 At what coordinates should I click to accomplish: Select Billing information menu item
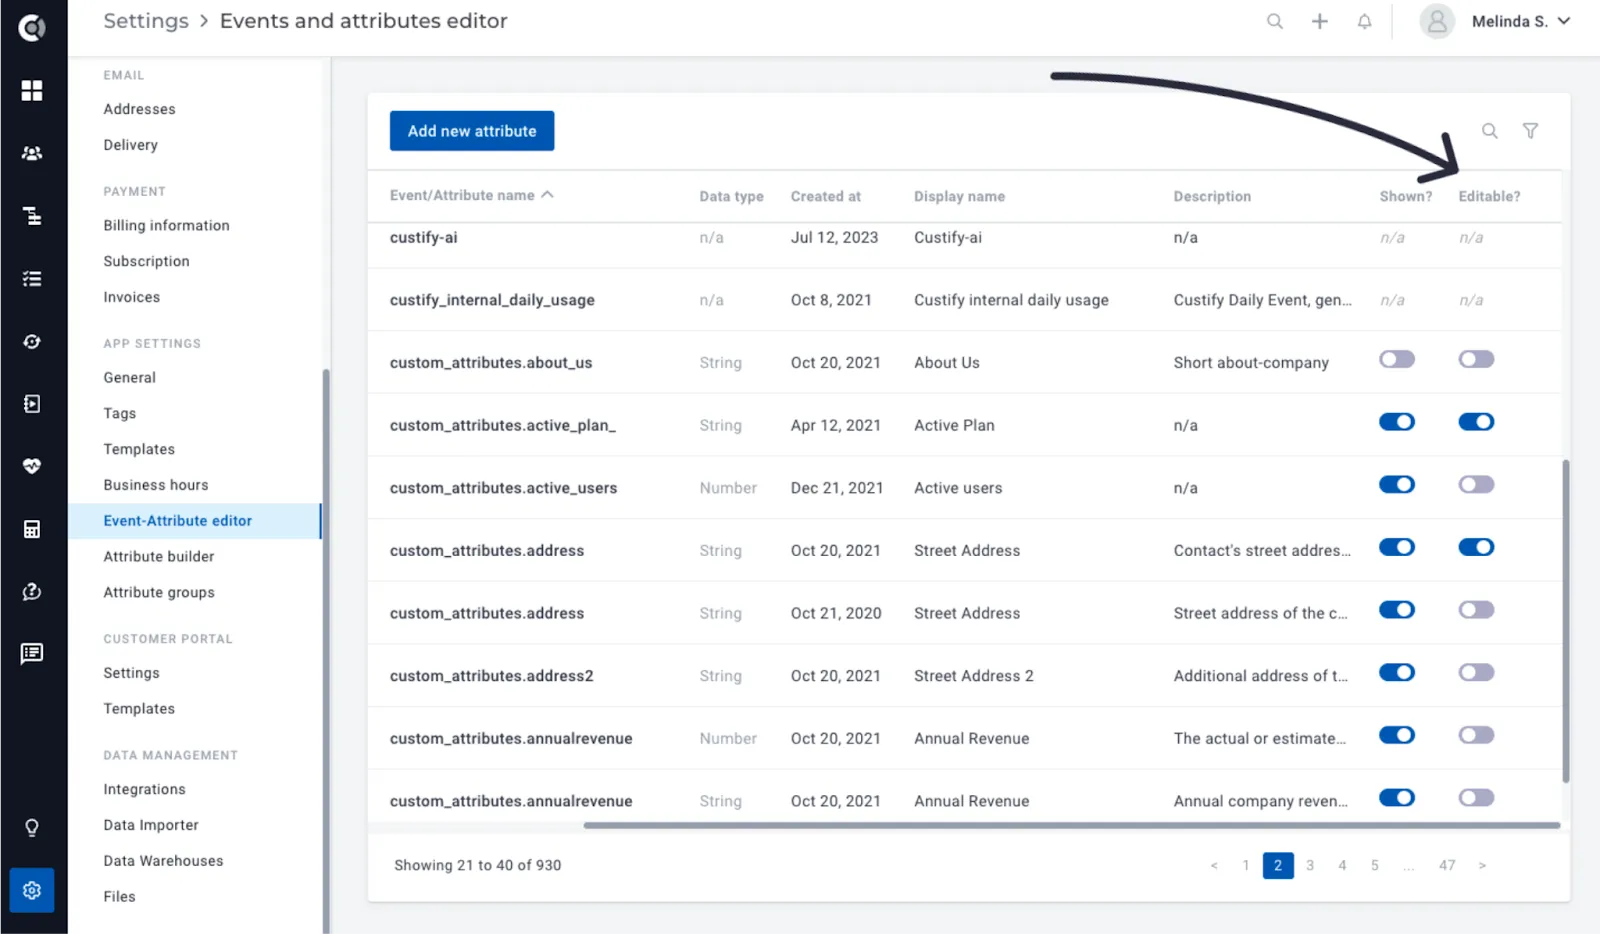tap(166, 226)
